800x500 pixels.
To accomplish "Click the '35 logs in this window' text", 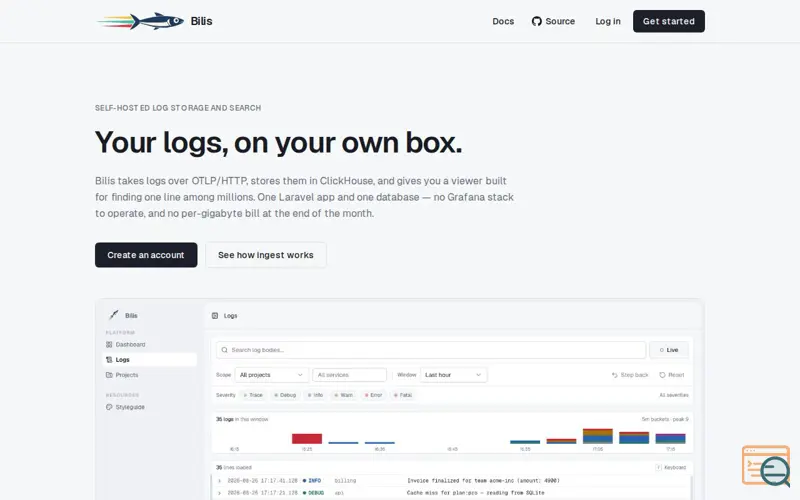I will [x=242, y=419].
